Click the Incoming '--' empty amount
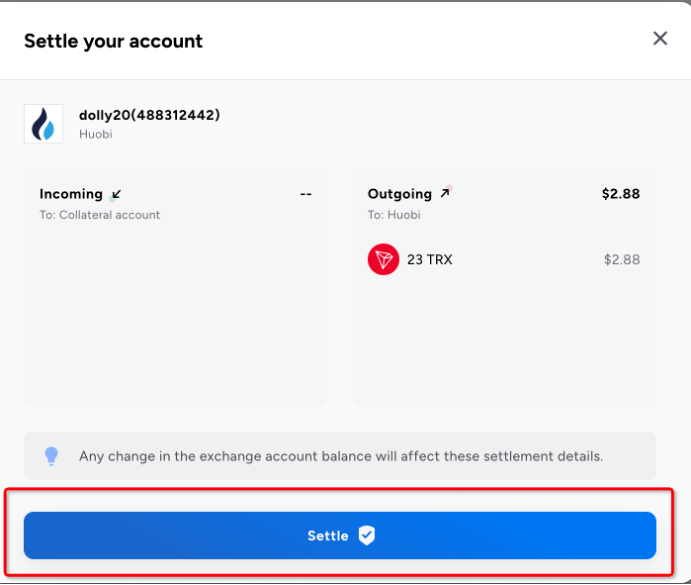 (305, 194)
